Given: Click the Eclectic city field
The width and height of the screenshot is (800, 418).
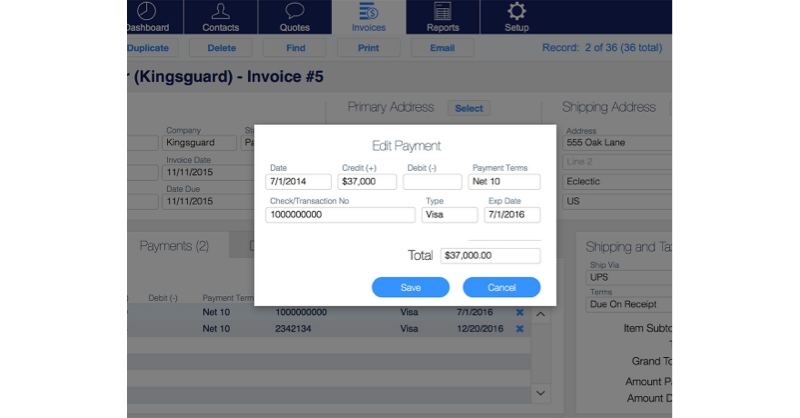Looking at the screenshot, I should click(x=617, y=182).
